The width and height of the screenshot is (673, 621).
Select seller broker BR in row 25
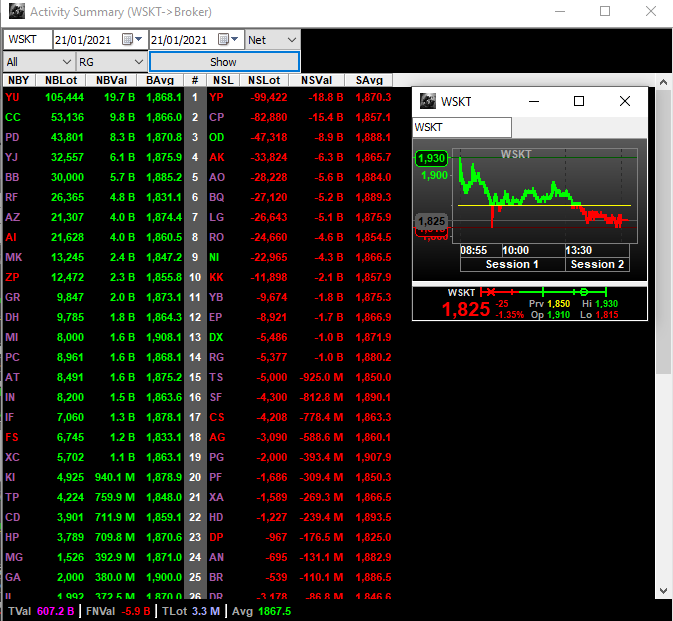(x=216, y=577)
